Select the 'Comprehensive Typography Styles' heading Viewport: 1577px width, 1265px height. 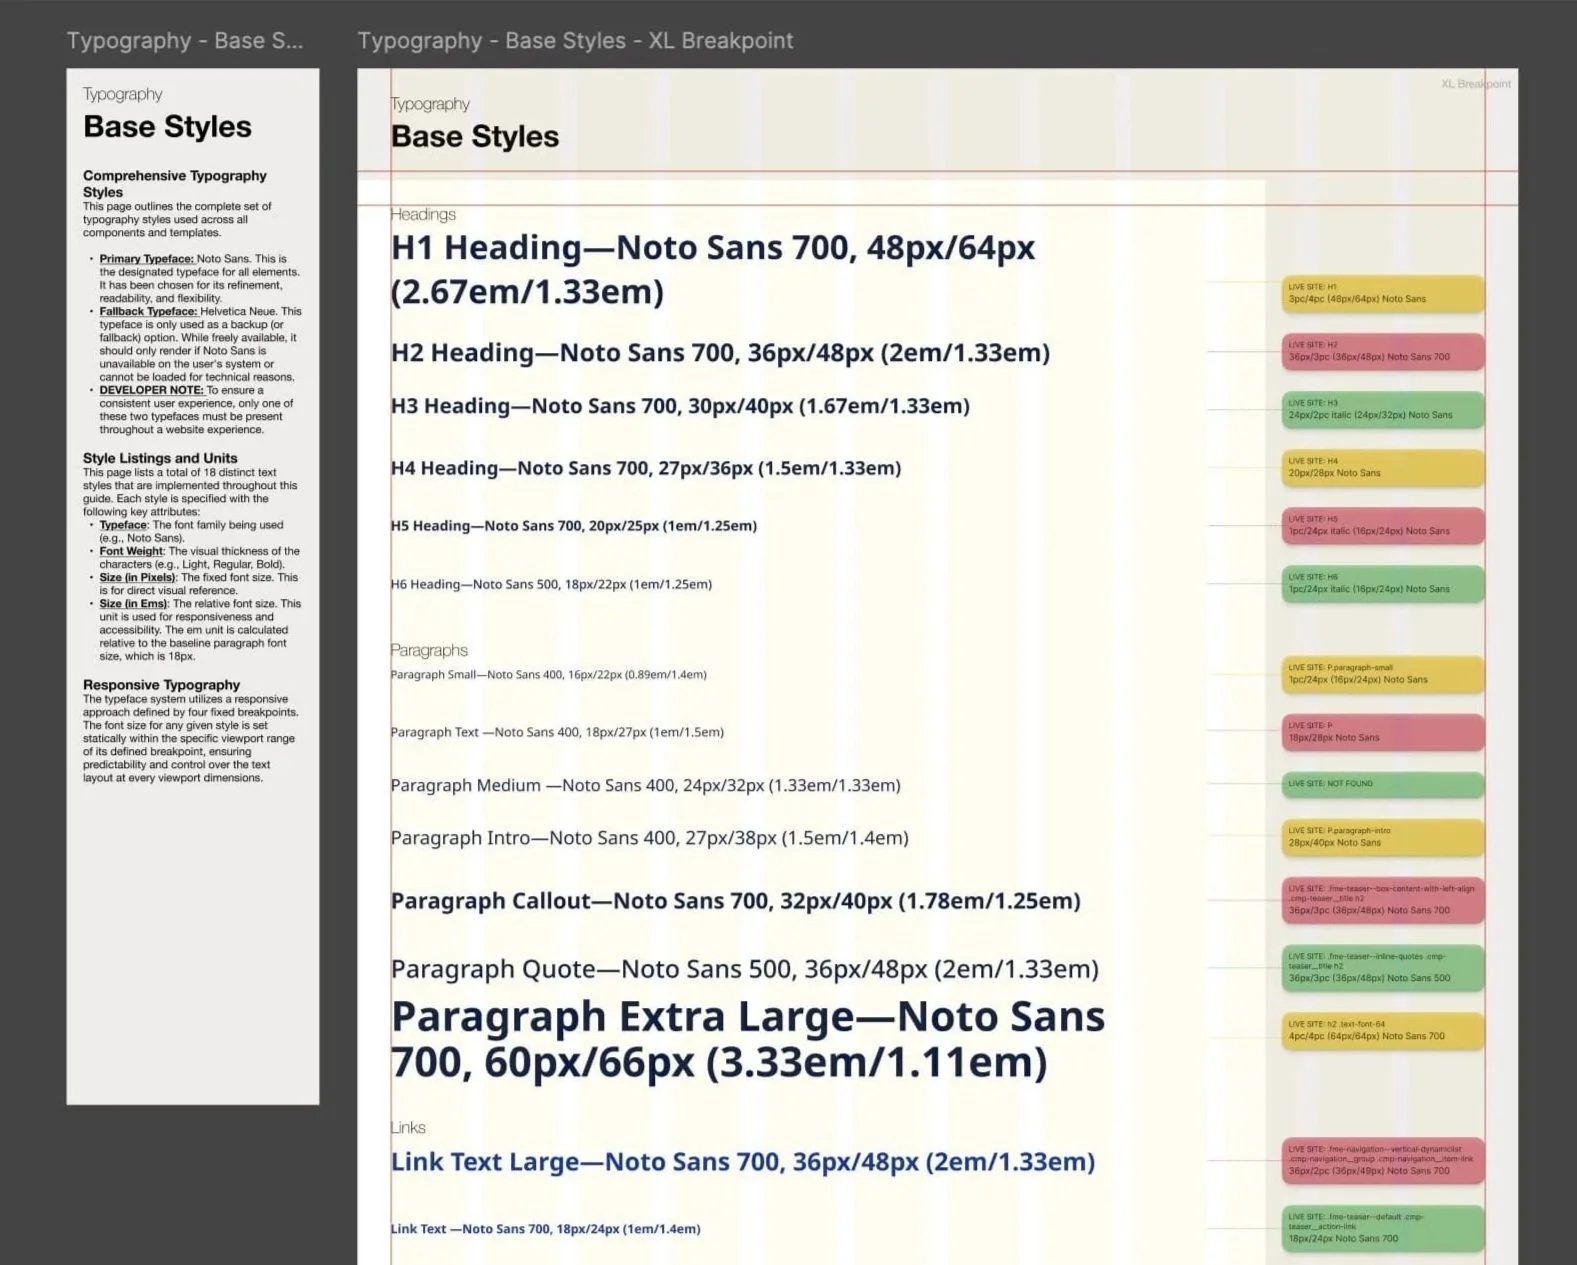[175, 183]
